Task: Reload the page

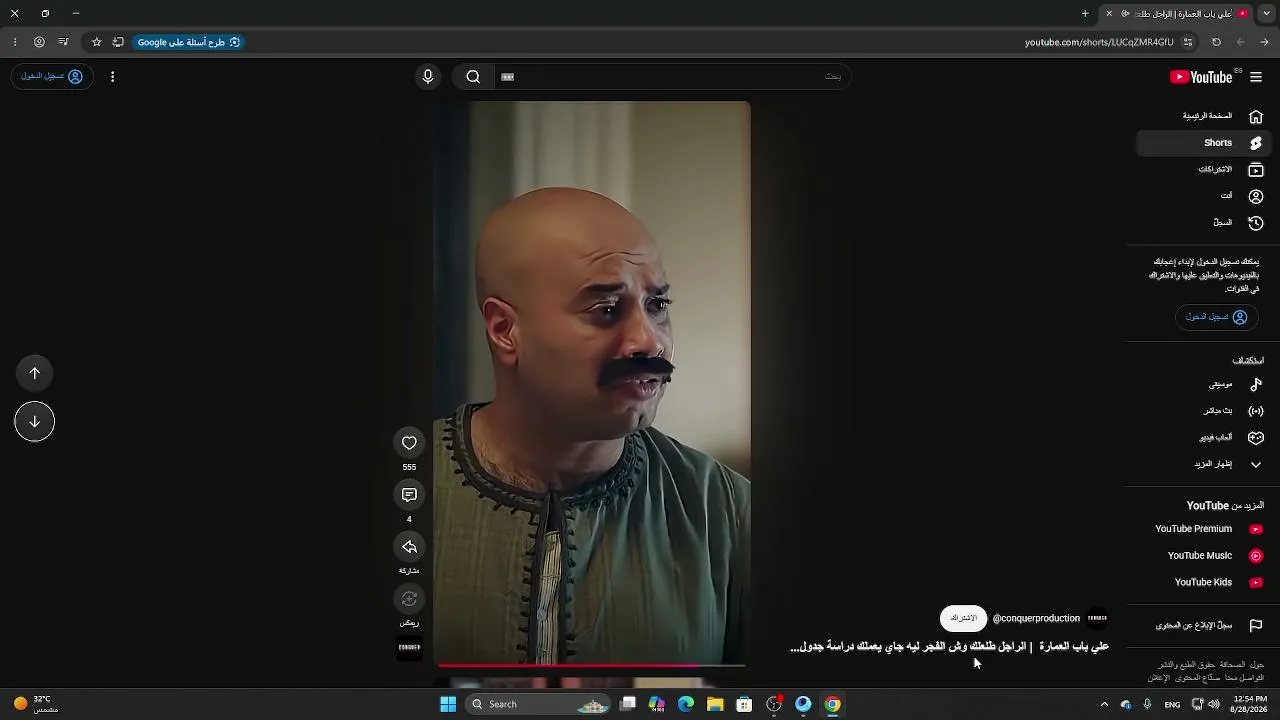Action: click(x=1216, y=42)
